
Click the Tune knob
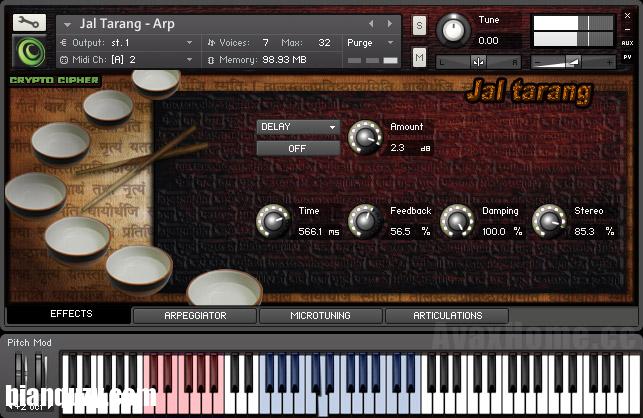tap(453, 30)
